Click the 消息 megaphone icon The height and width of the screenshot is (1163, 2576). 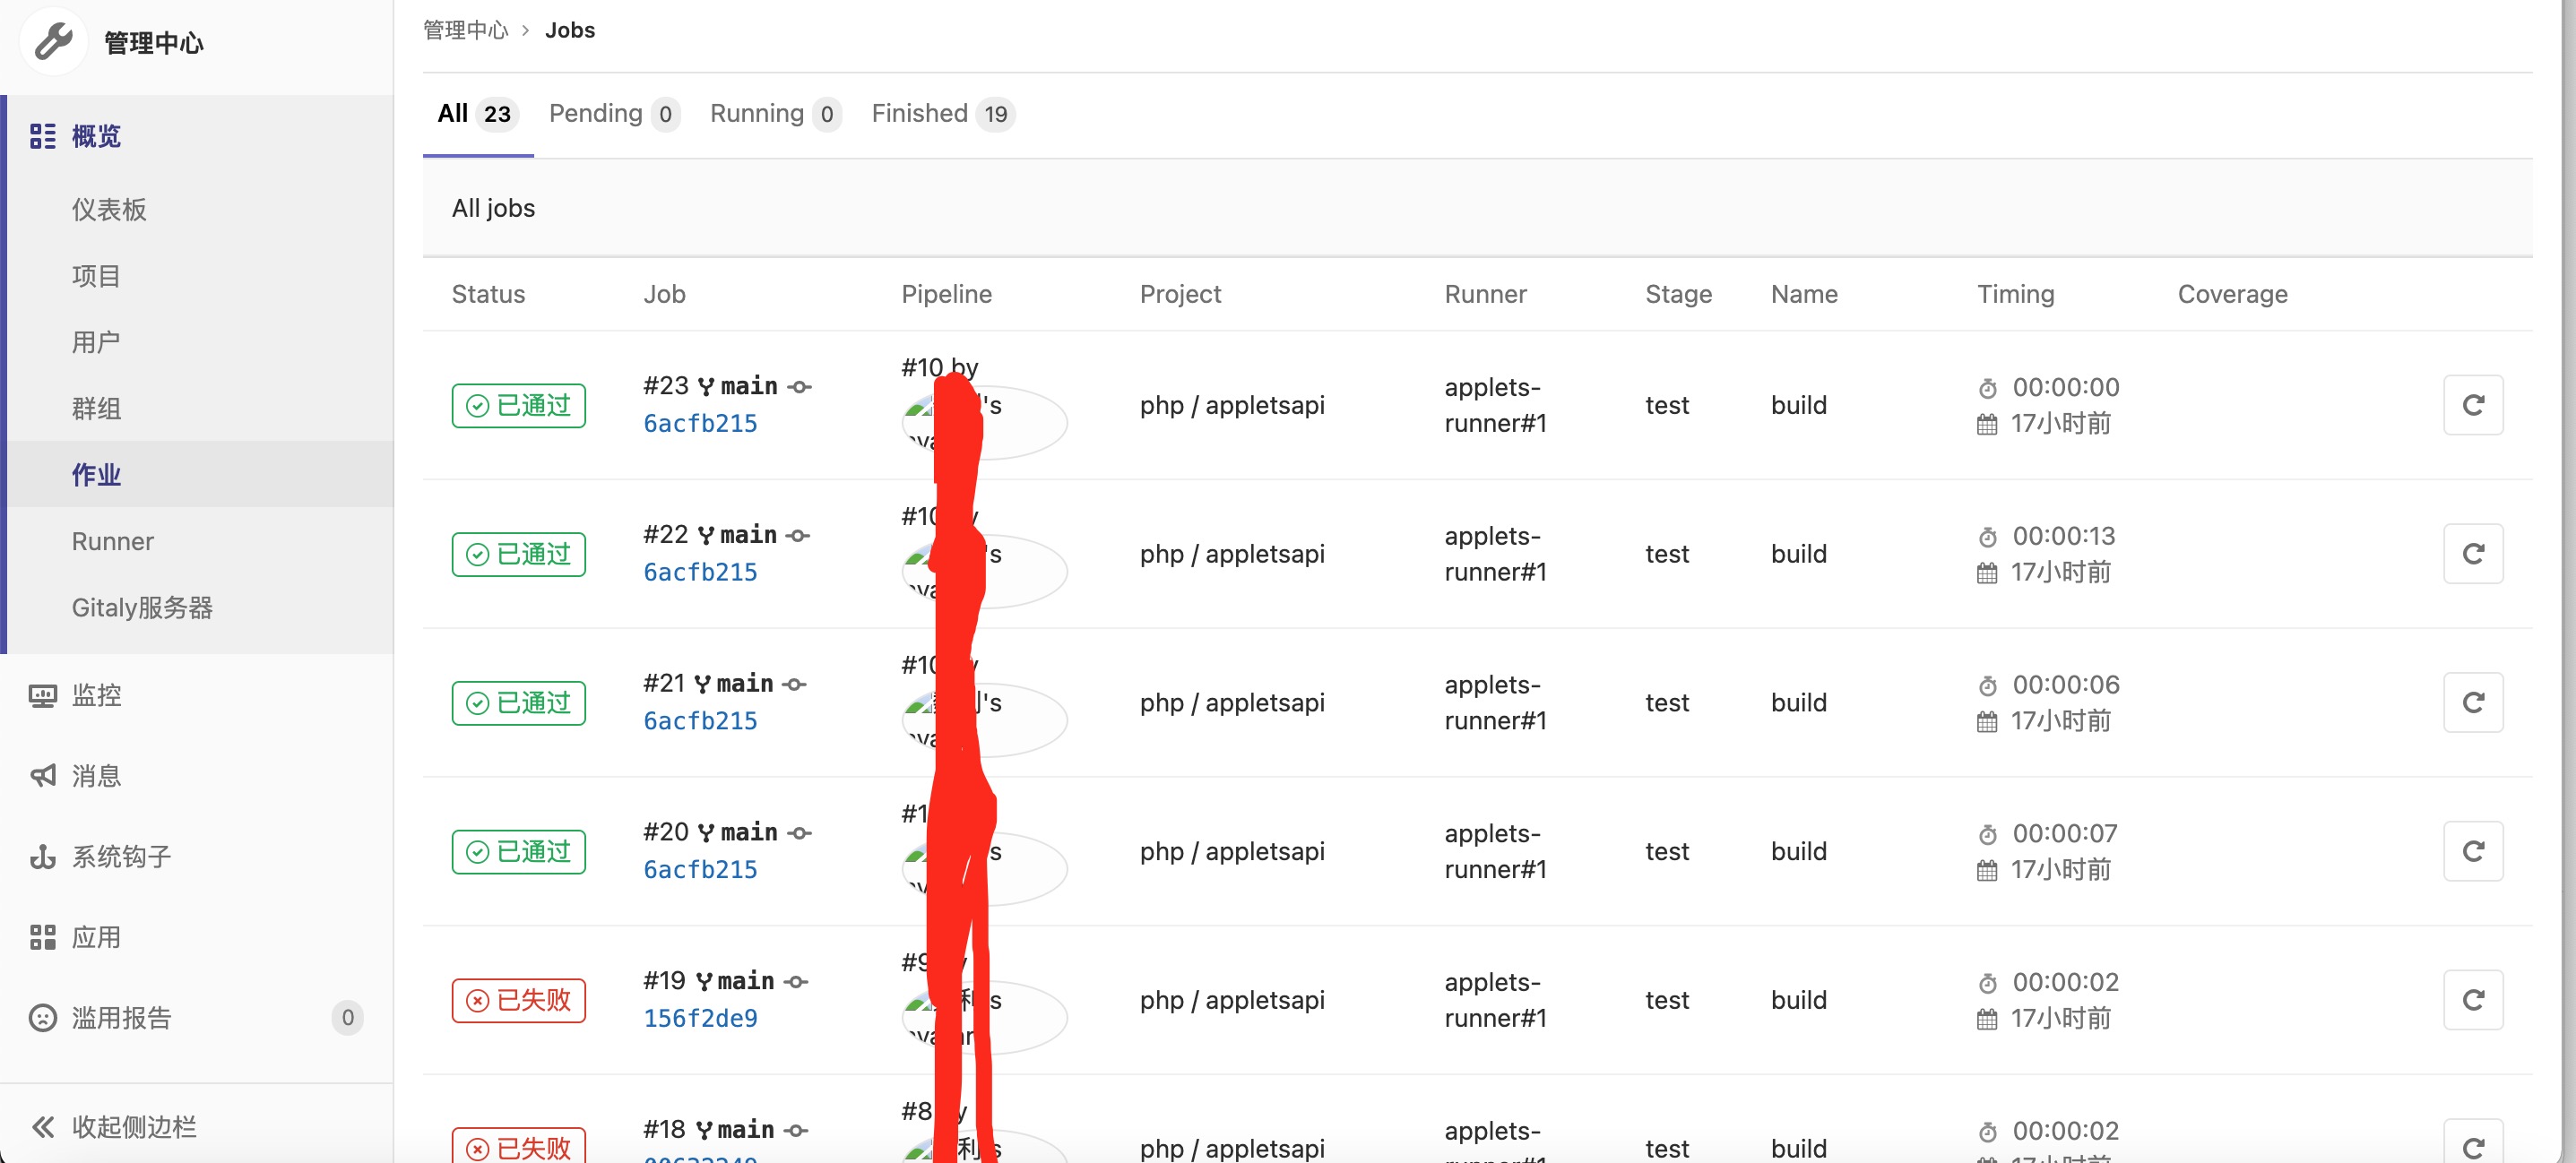tap(42, 776)
